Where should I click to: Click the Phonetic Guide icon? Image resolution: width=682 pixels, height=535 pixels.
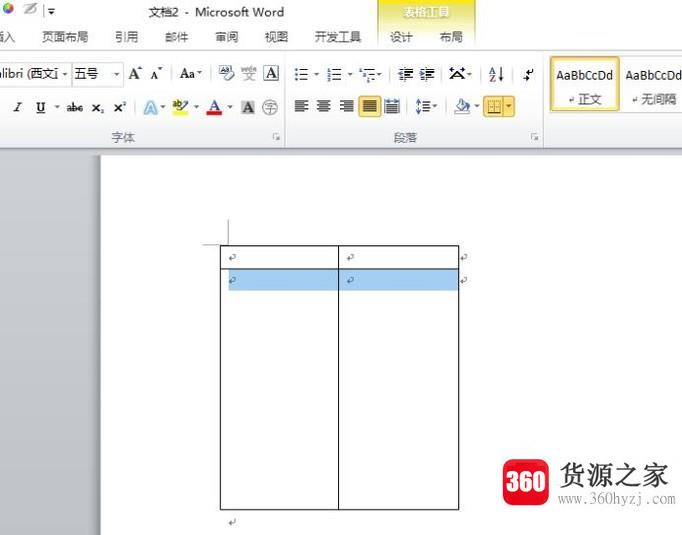pyautogui.click(x=248, y=73)
